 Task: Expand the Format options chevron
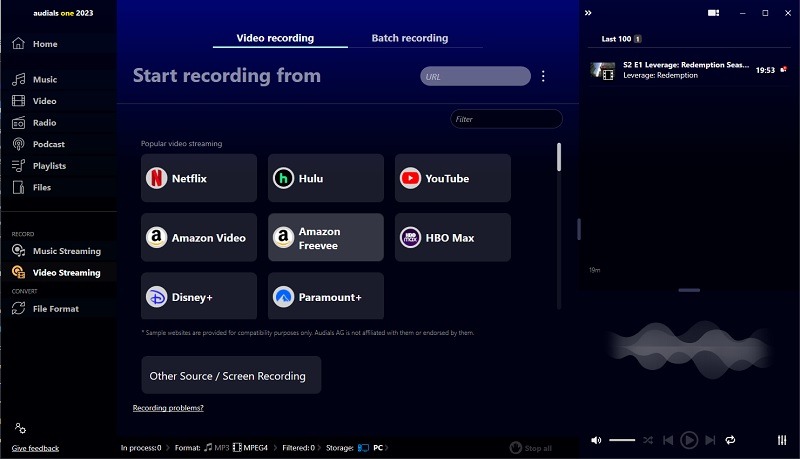[275, 448]
